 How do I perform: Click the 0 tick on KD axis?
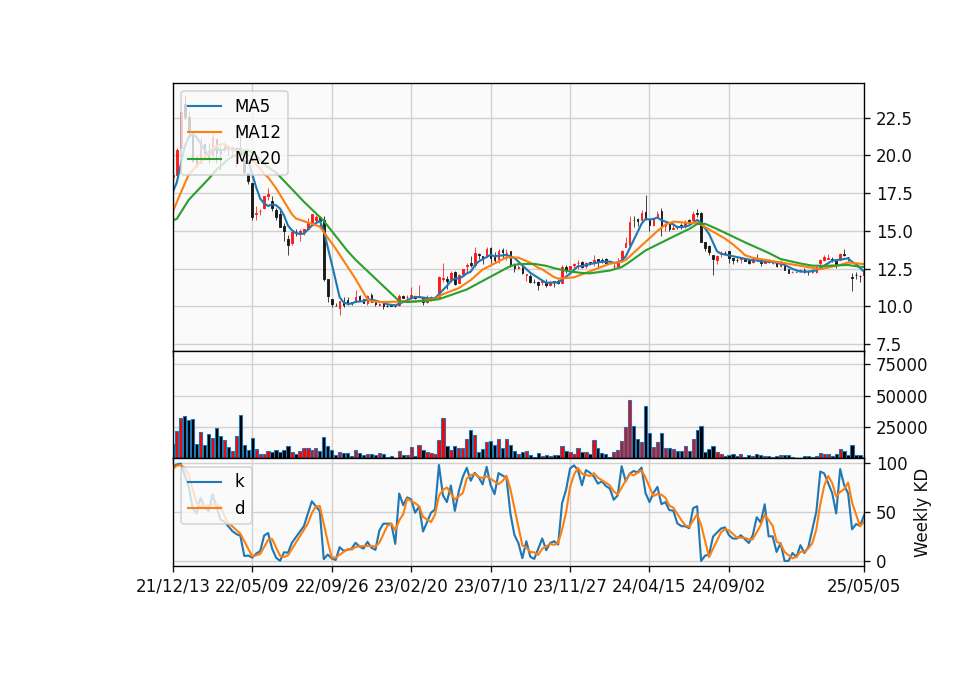tap(882, 561)
